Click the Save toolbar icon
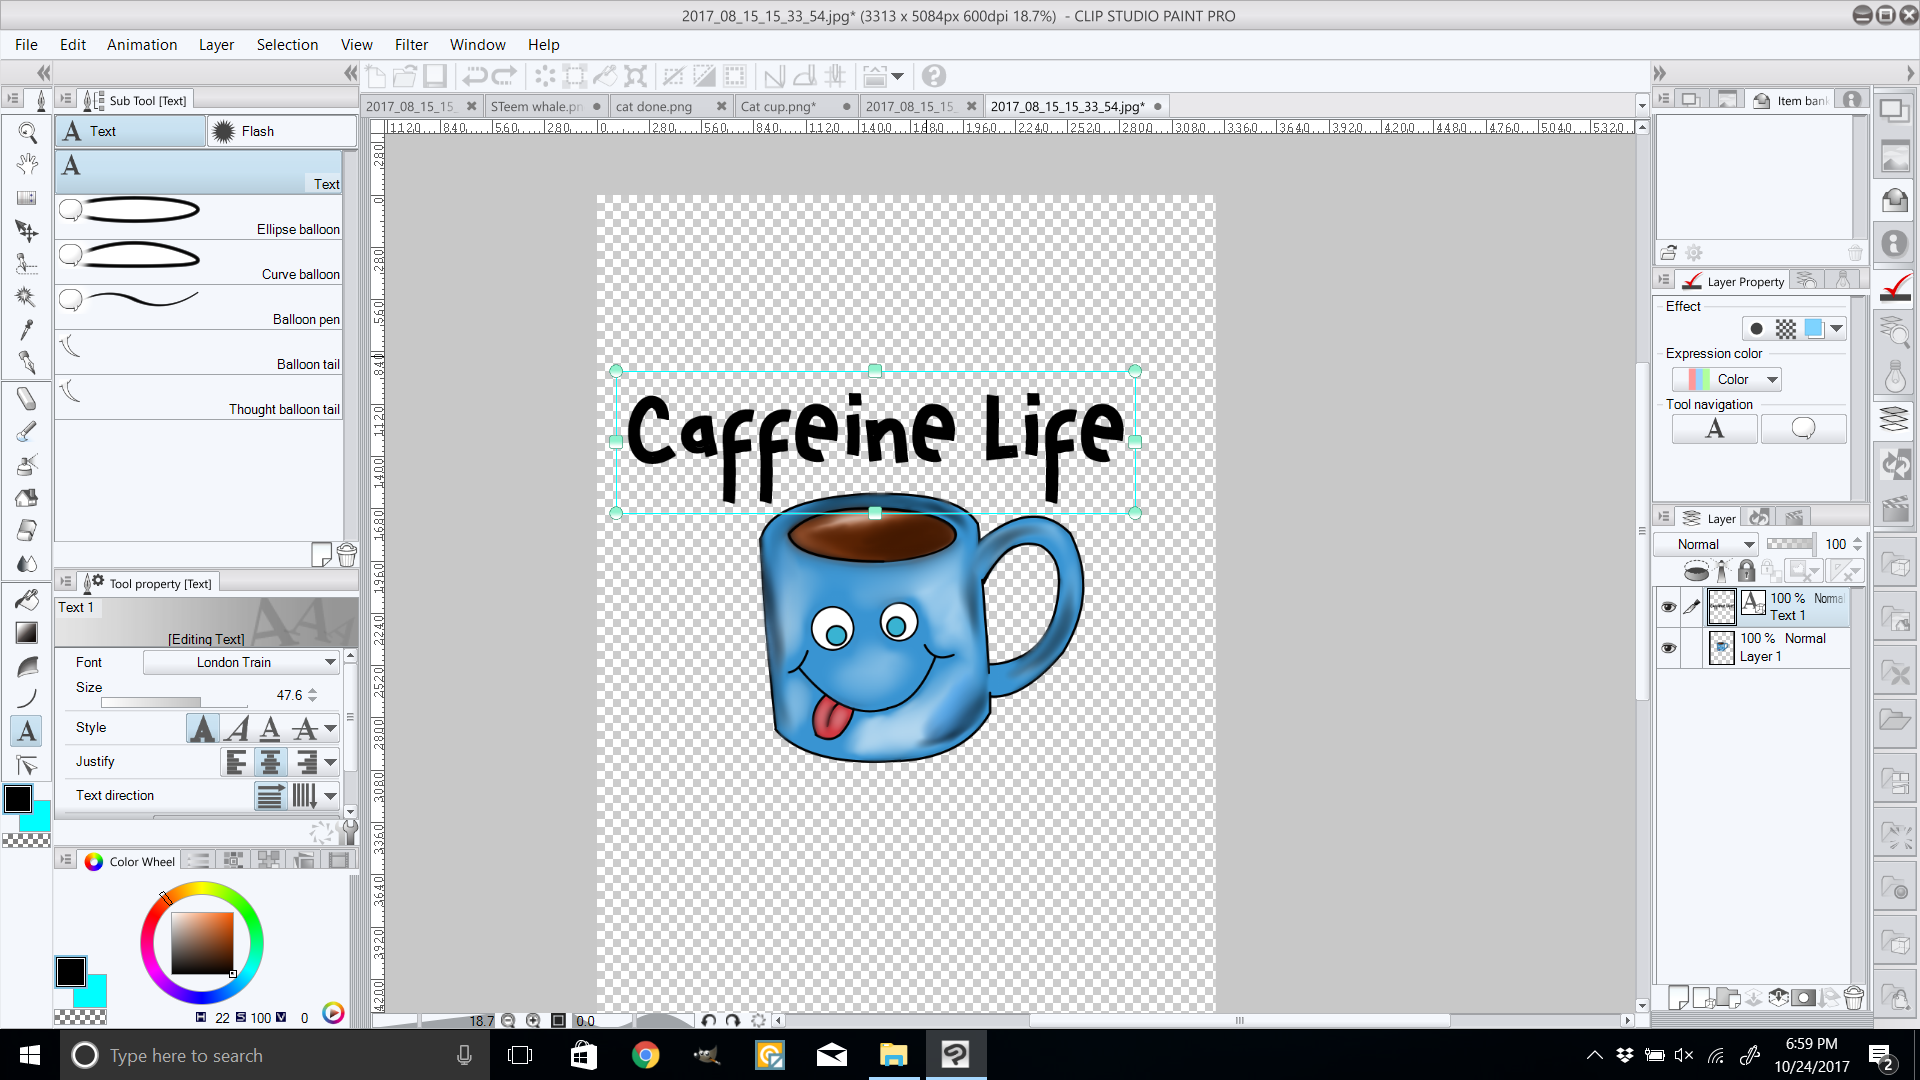Viewport: 1920px width, 1080px height. [x=435, y=76]
